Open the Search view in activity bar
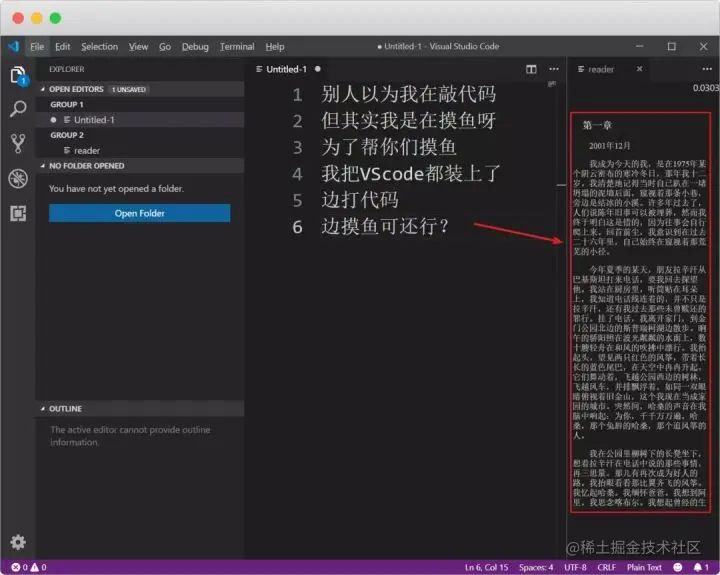Image resolution: width=720 pixels, height=575 pixels. [x=18, y=109]
